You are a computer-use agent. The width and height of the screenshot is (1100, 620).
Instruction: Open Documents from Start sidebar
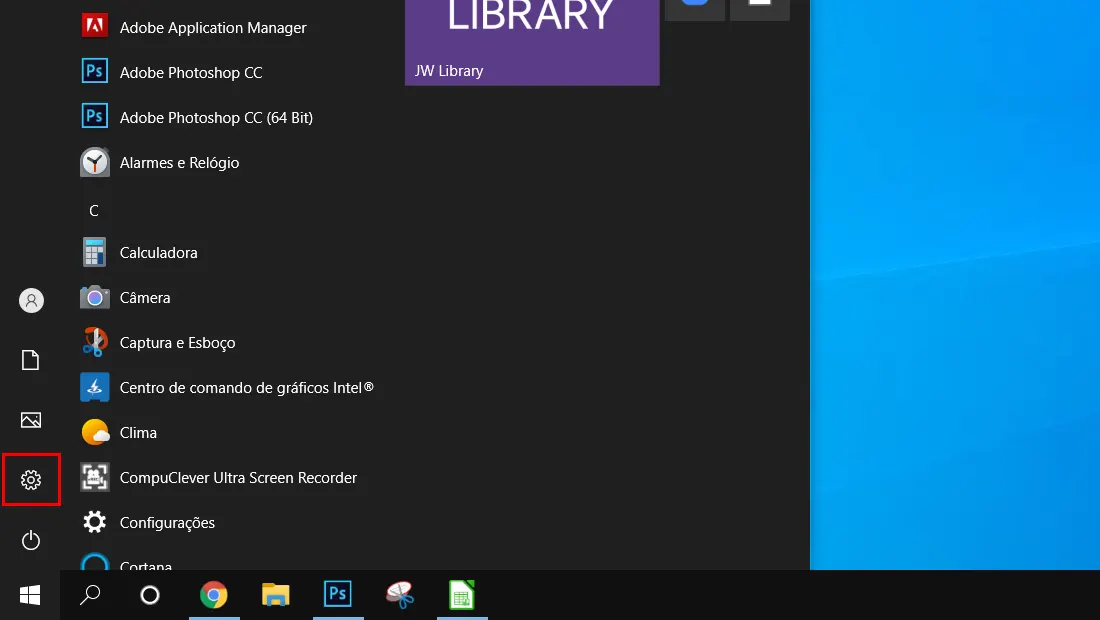[x=31, y=360]
